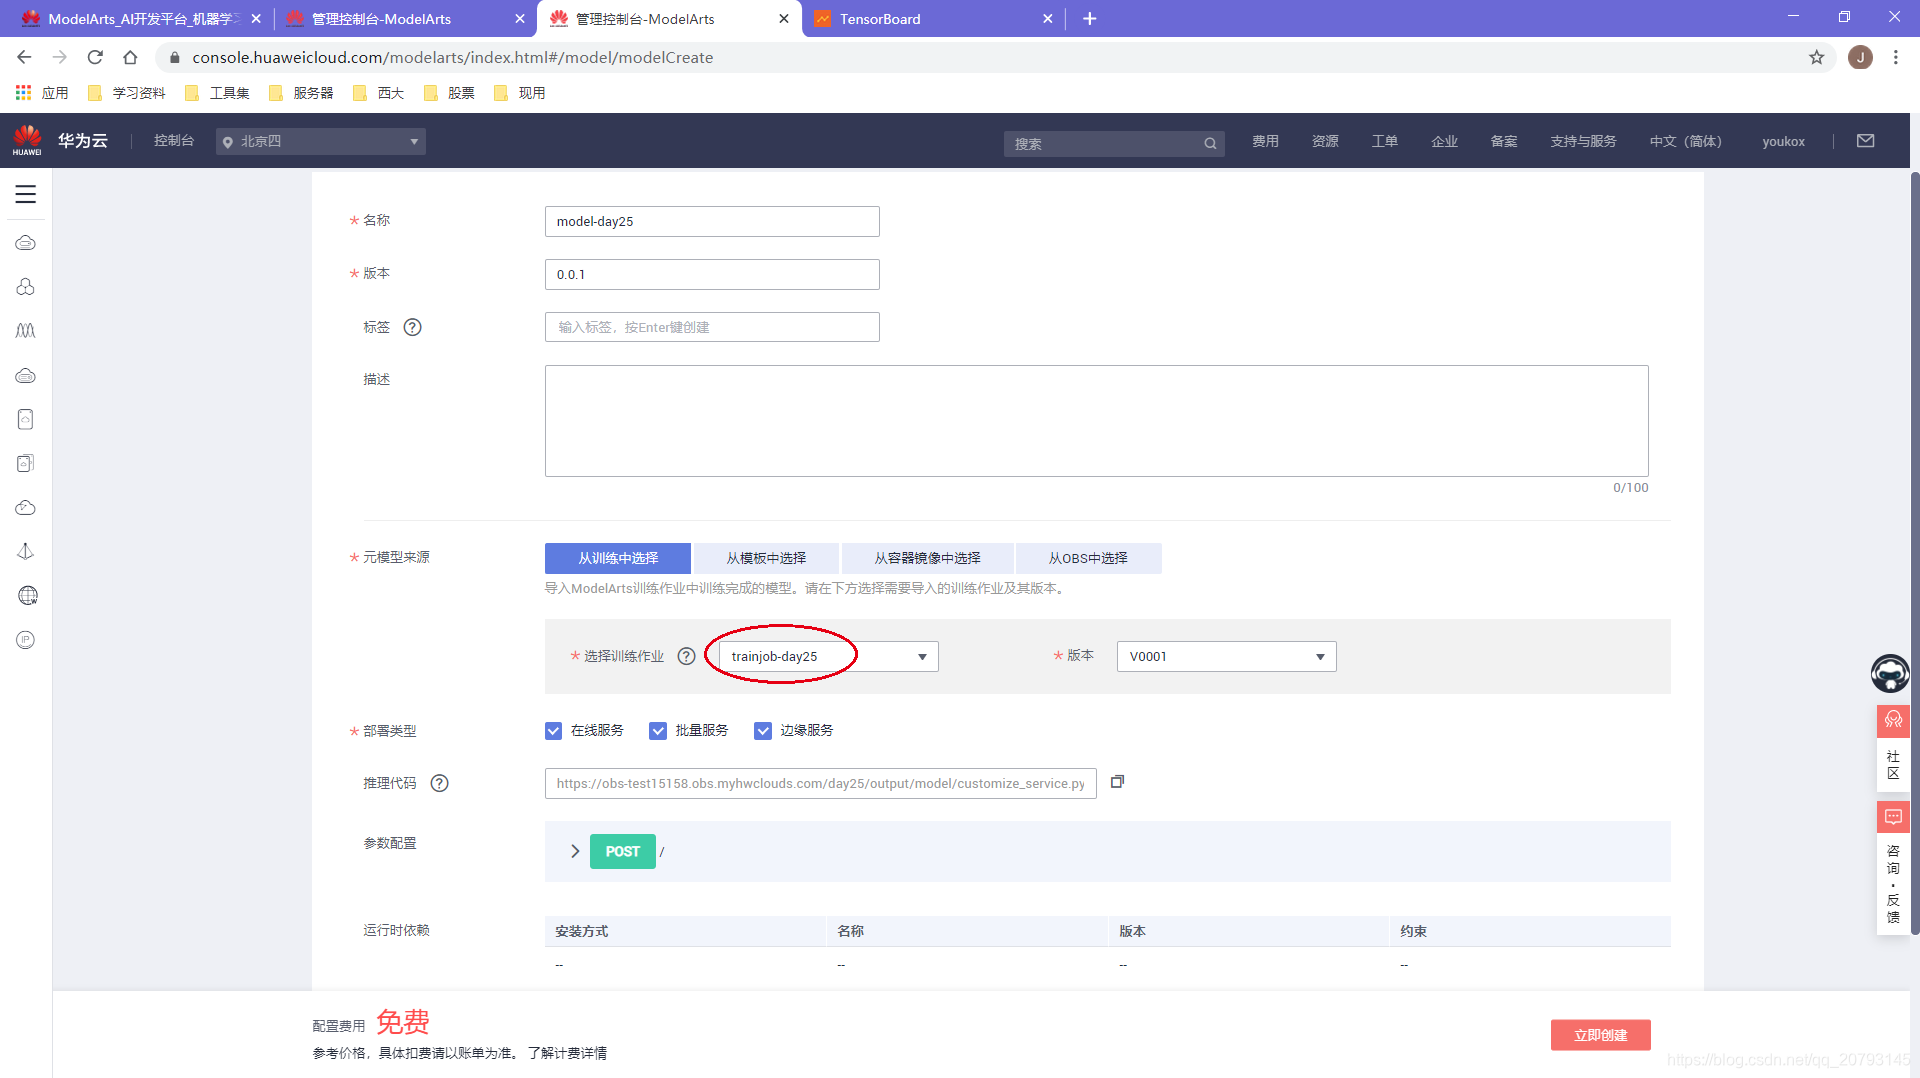The height and width of the screenshot is (1078, 1920).
Task: Open the 社区 community side icon
Action: tap(1893, 747)
